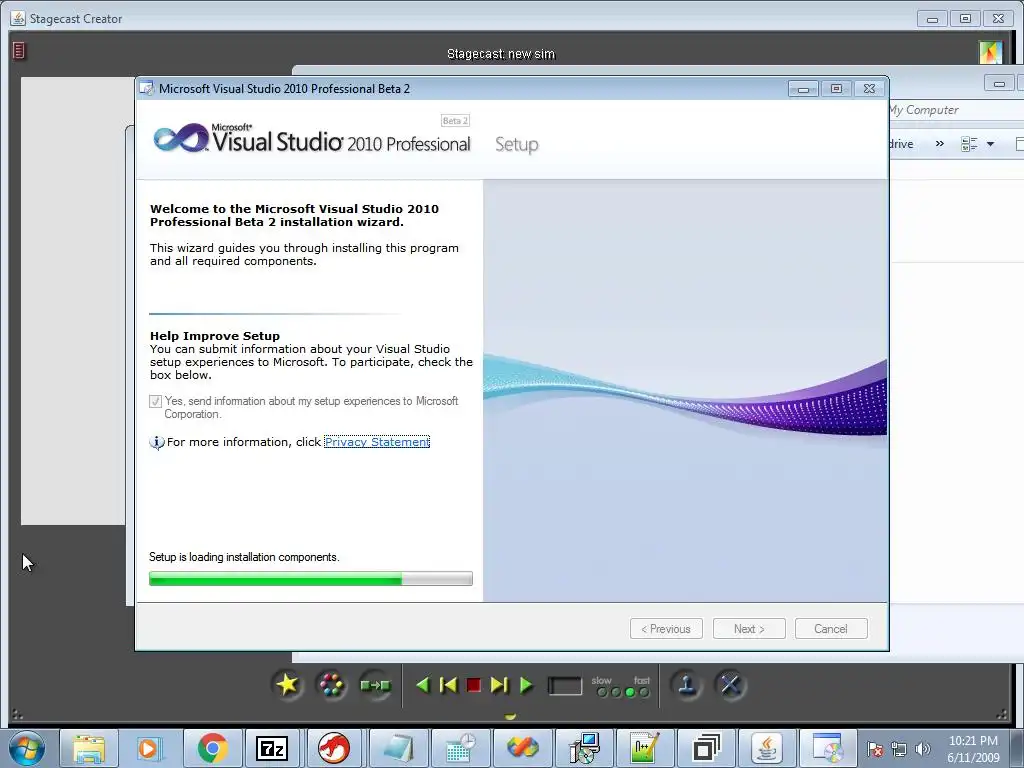This screenshot has height=768, width=1024.
Task: Click the Stagecast: new sim title text
Action: tap(501, 54)
